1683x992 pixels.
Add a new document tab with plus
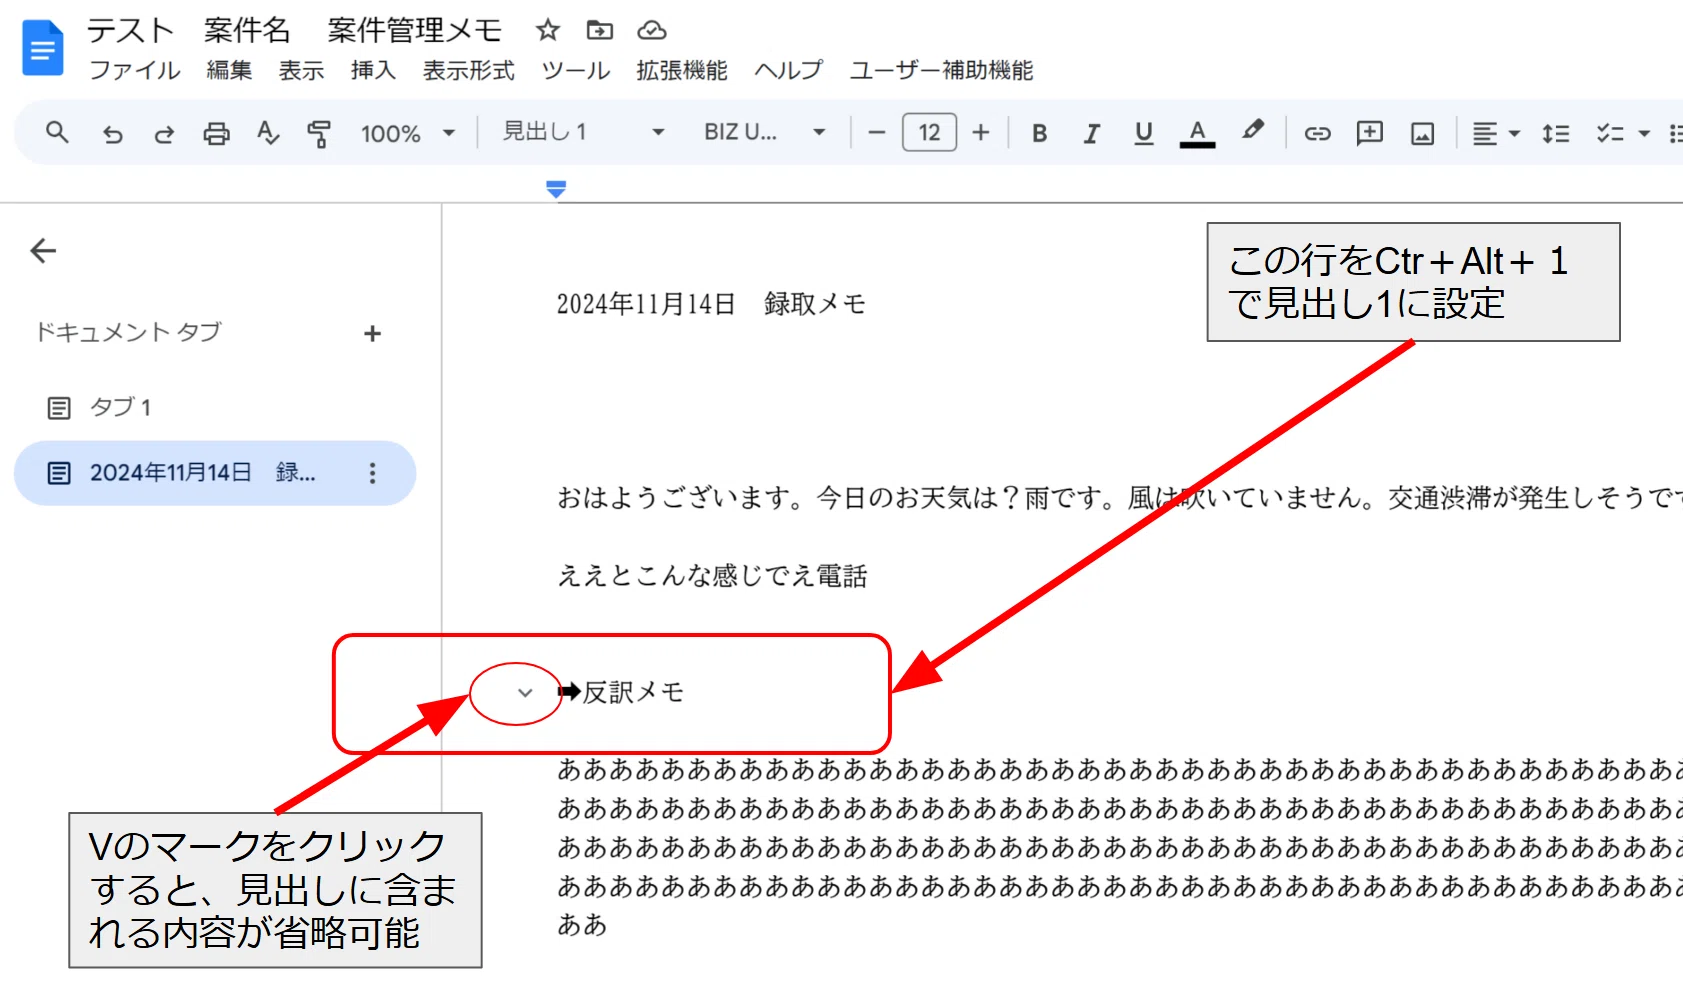pos(372,333)
